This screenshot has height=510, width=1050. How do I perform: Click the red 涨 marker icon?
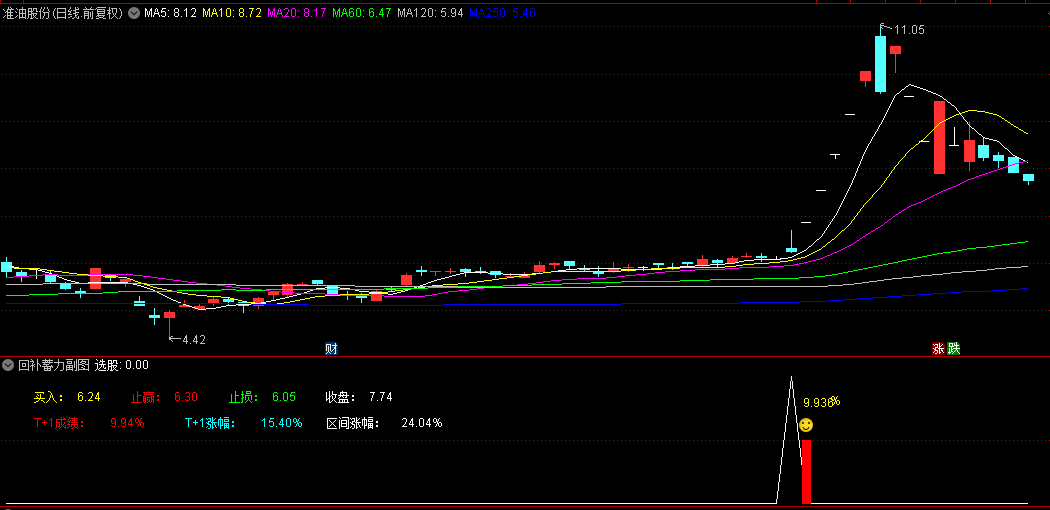(x=938, y=348)
